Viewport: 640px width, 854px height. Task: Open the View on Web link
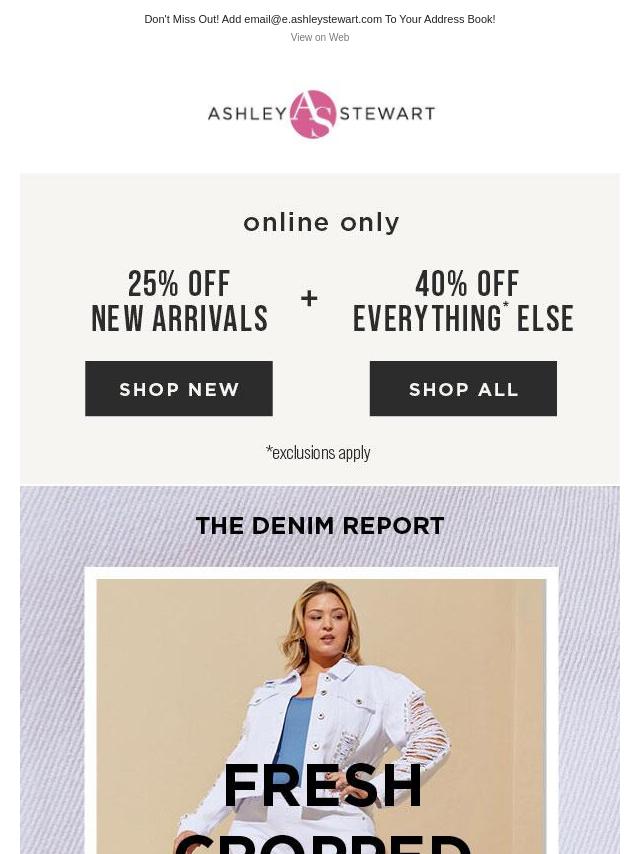point(320,38)
